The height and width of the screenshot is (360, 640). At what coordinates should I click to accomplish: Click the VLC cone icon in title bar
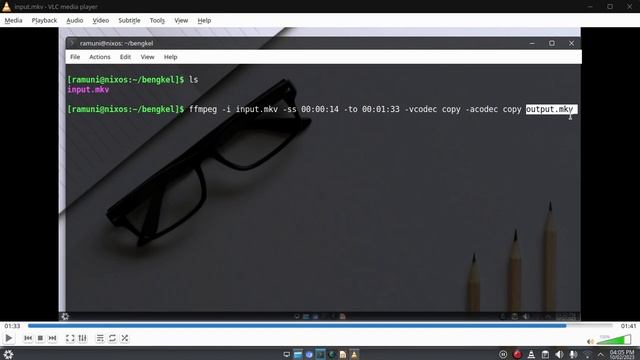point(6,6)
